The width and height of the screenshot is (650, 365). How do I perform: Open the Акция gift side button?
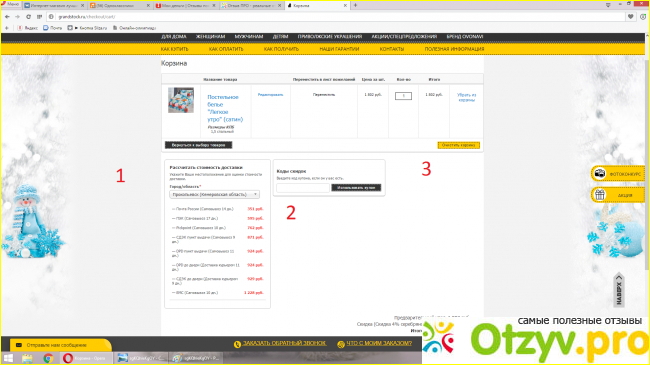pos(618,195)
